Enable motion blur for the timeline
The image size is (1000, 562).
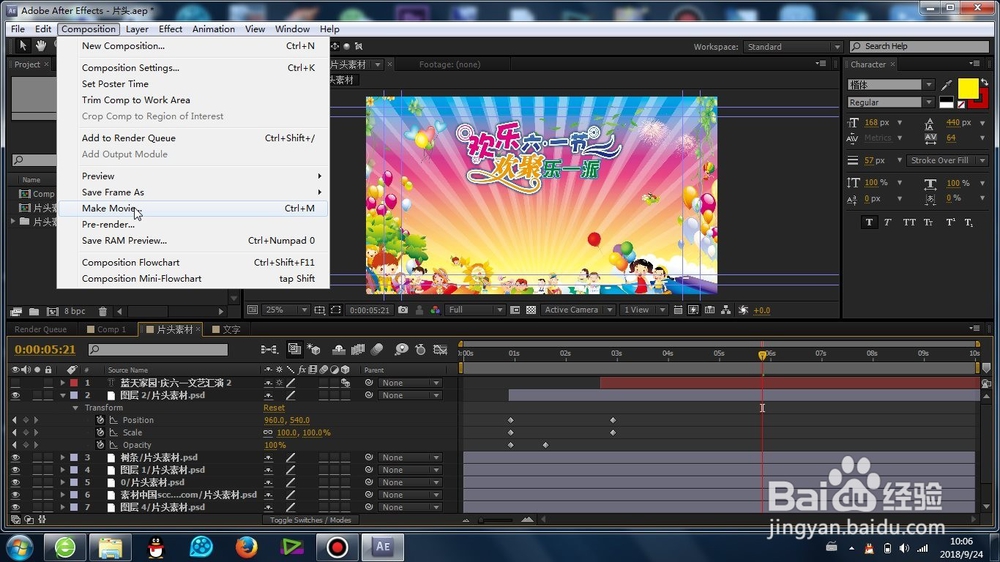[x=377, y=350]
